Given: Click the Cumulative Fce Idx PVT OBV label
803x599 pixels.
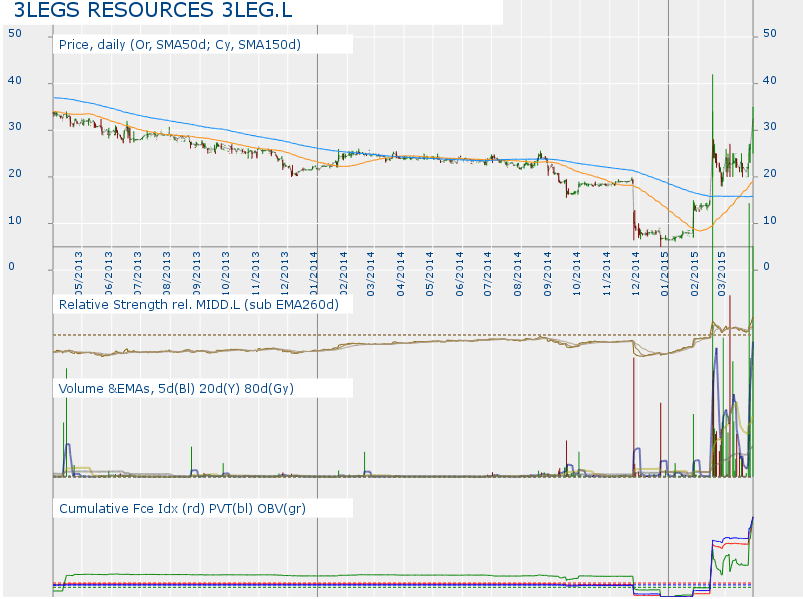Looking at the screenshot, I should coord(182,508).
